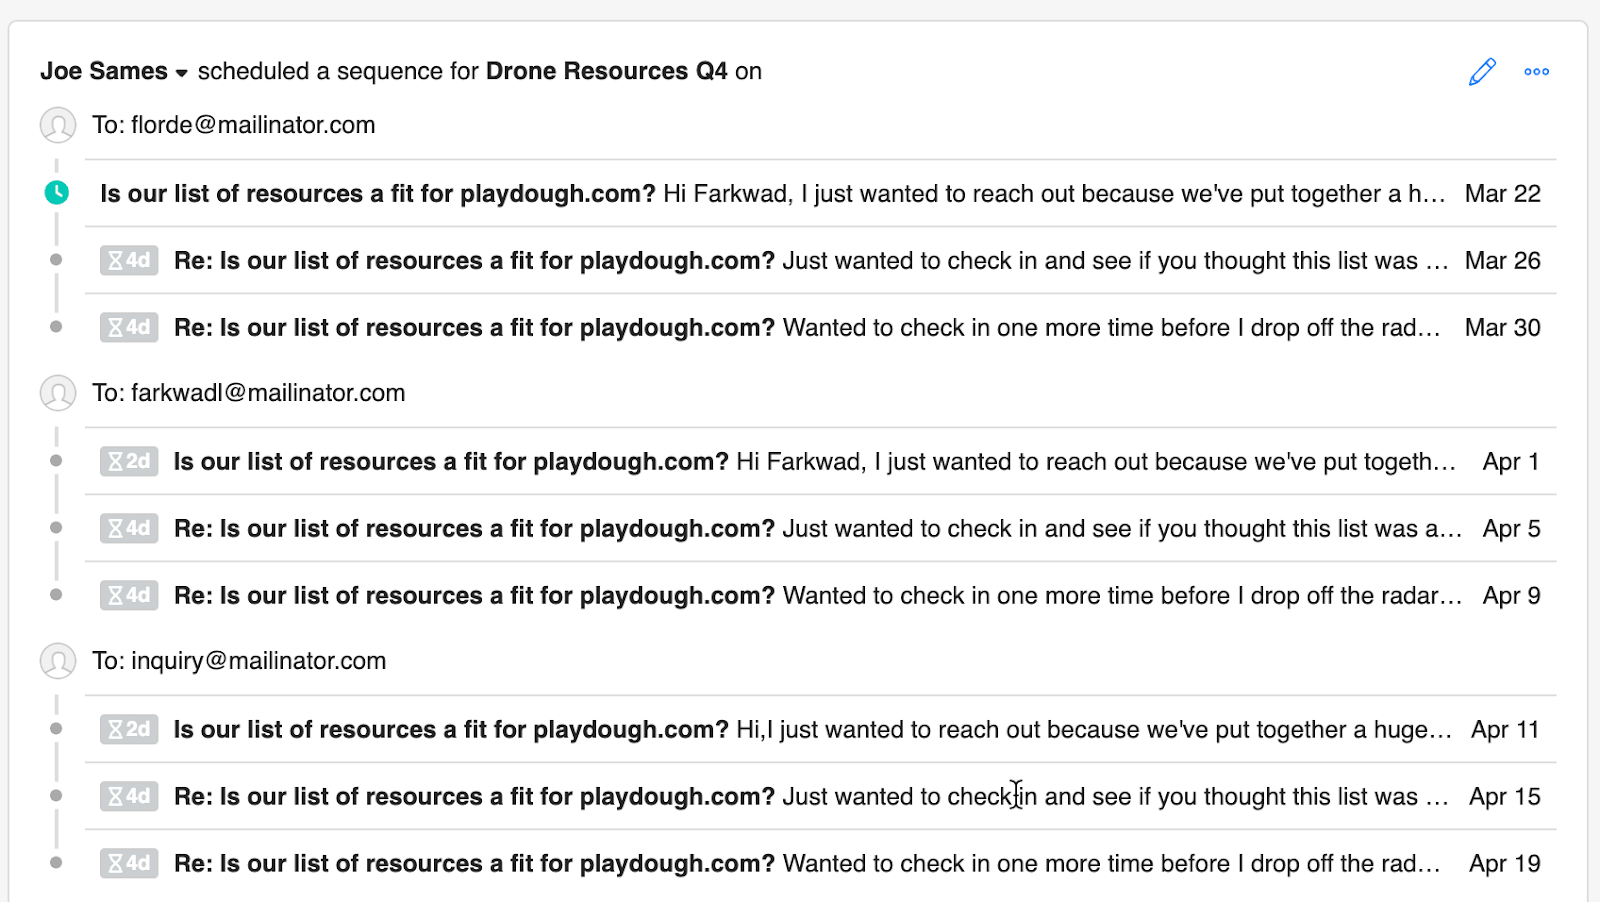Click avatar icon beside farkwadl@mailinator.com

pos(58,393)
